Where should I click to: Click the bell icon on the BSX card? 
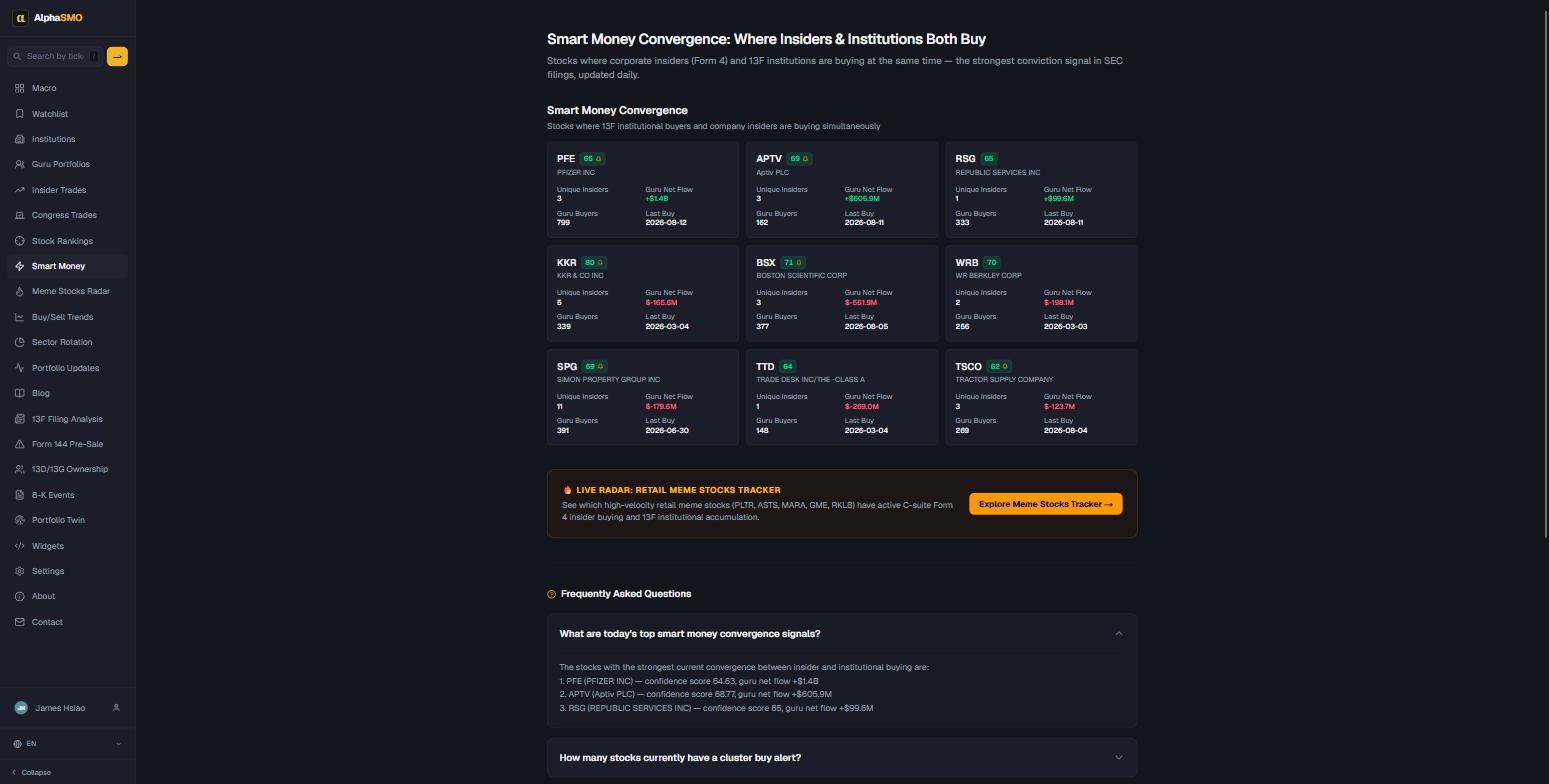(x=799, y=263)
